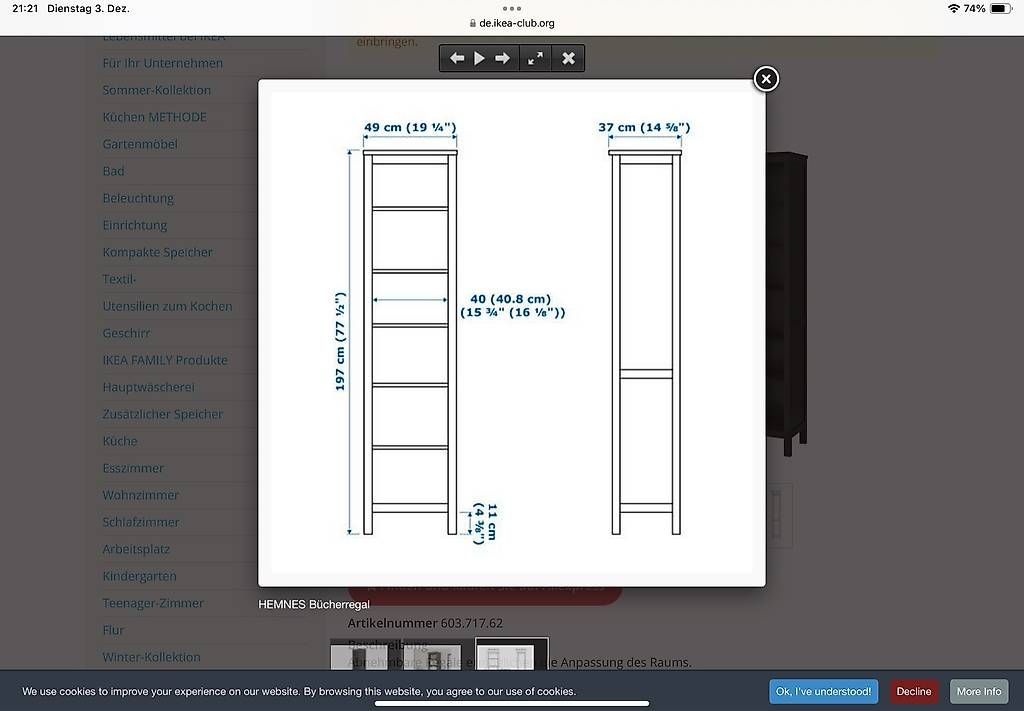Go to Flur category

[x=113, y=630]
